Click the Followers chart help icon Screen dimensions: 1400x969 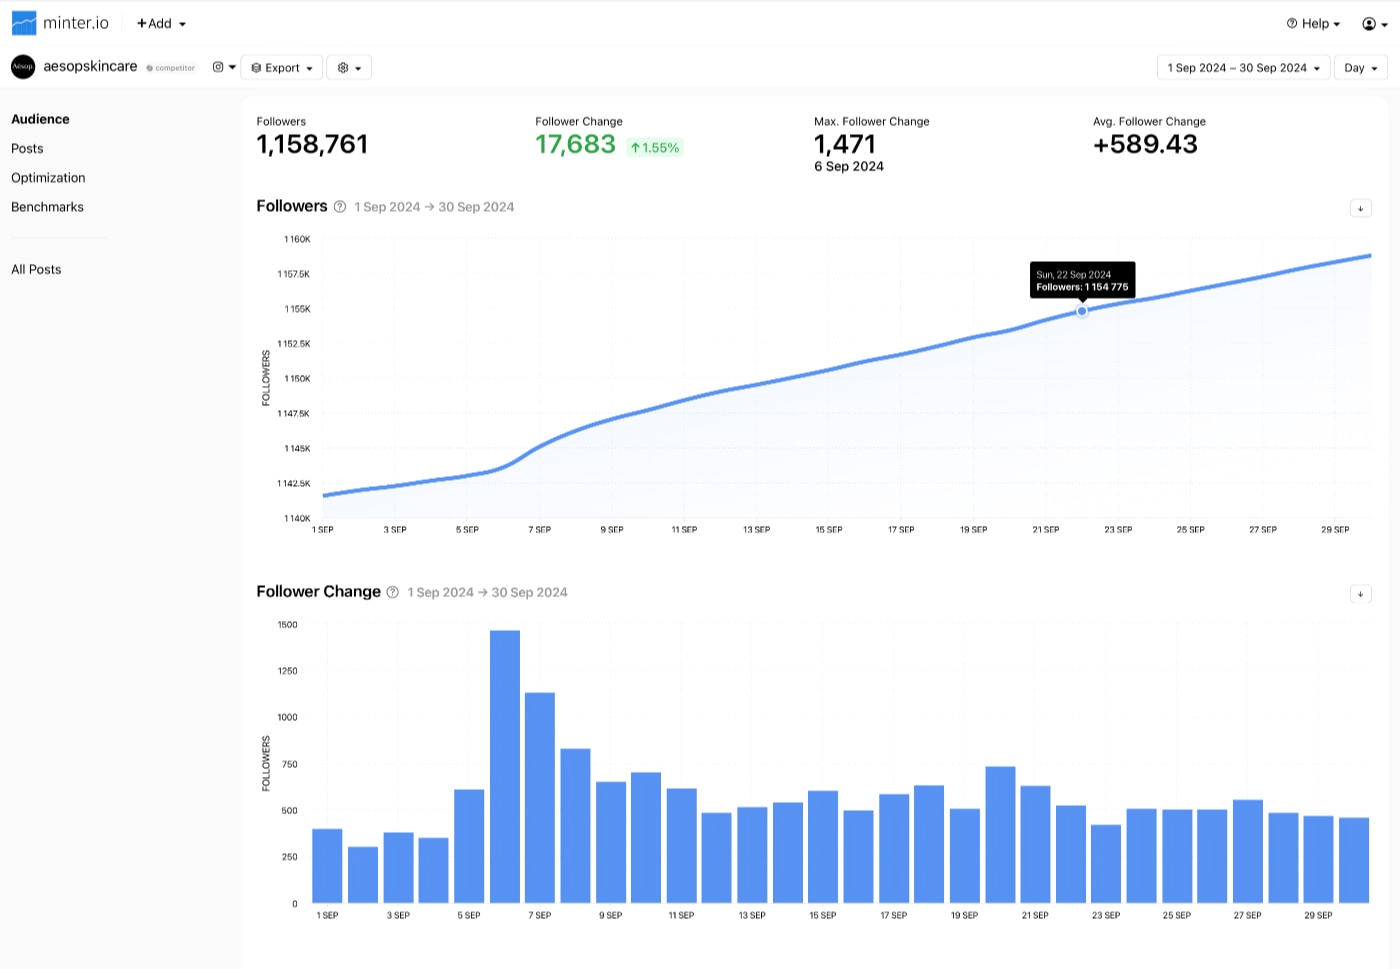click(340, 207)
